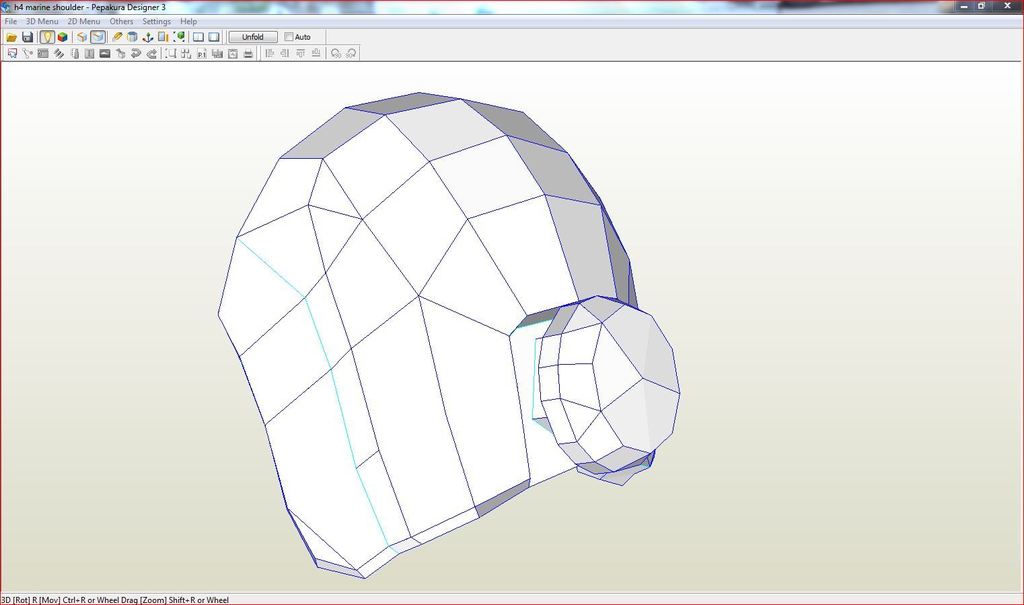Select the pencil edit icon

[x=117, y=37]
